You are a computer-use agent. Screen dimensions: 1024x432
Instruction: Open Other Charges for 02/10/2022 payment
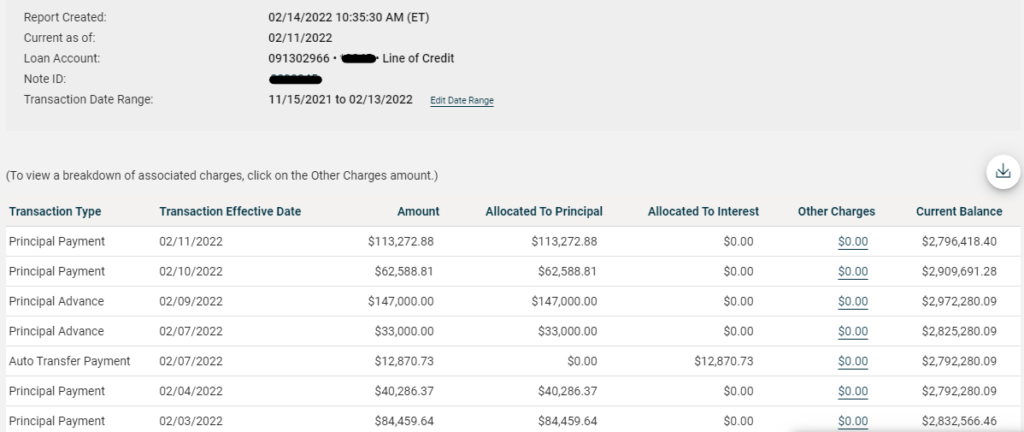tap(853, 271)
